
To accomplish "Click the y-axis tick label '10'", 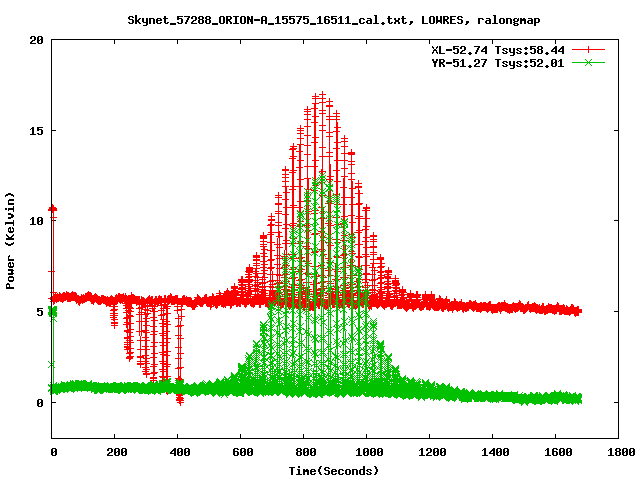I will point(36,221).
